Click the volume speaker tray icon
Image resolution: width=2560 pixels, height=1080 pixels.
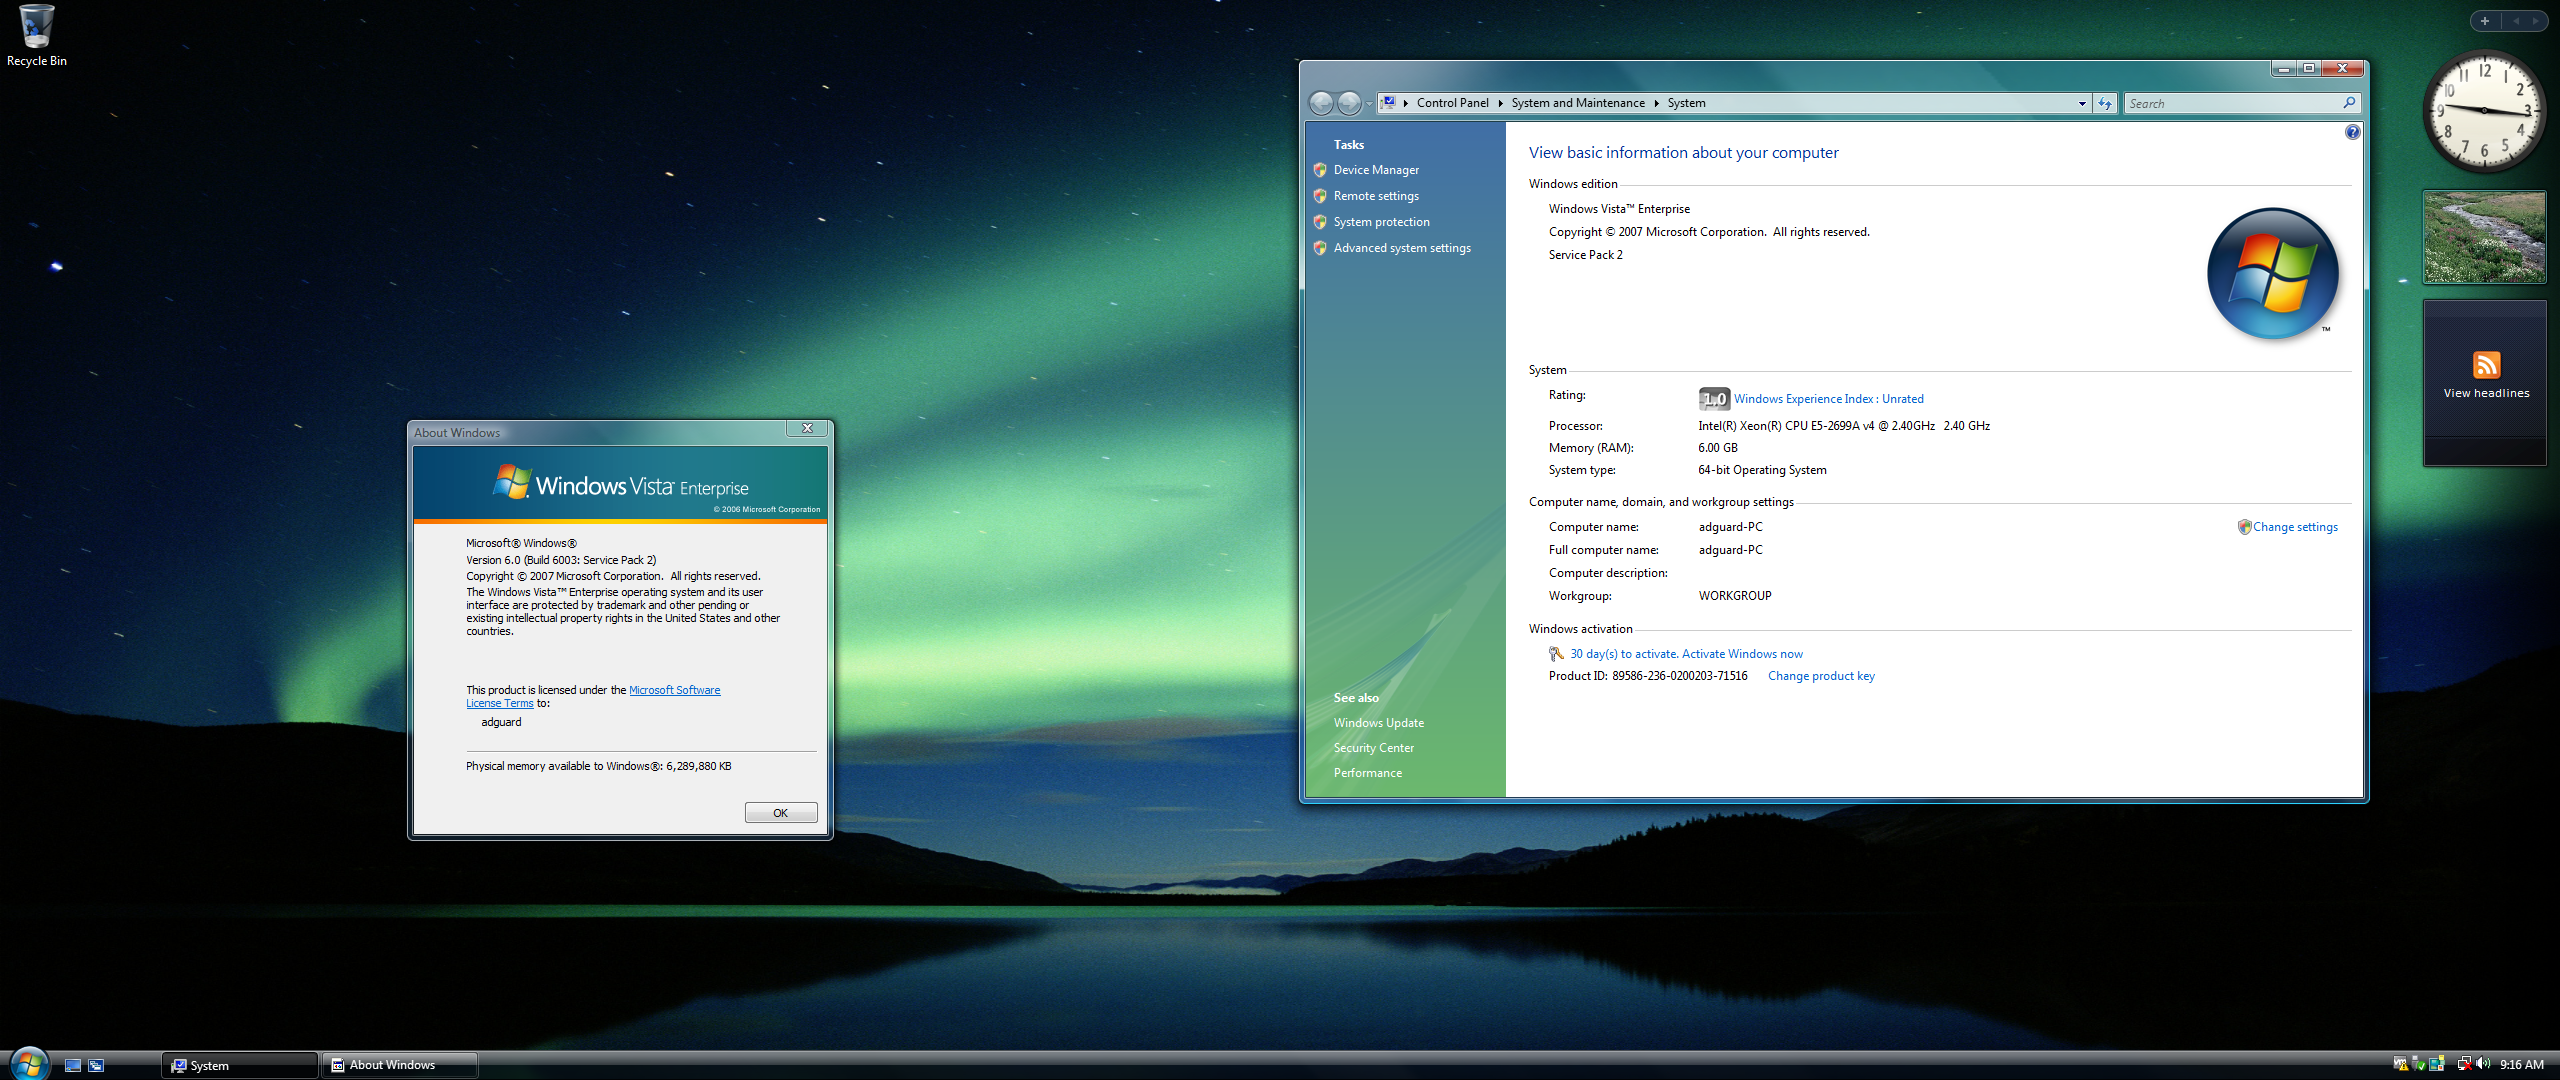(x=2483, y=1064)
